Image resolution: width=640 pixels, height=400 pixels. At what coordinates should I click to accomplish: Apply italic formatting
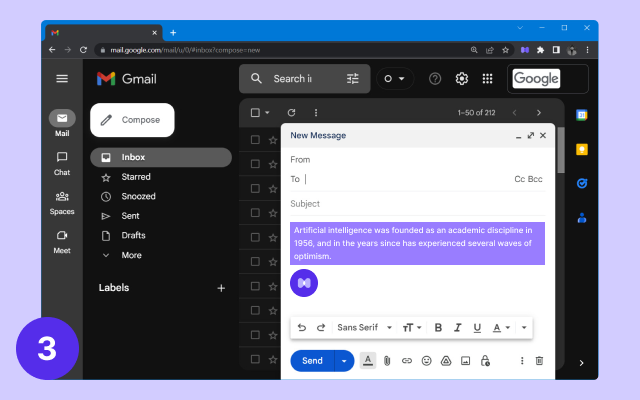pos(458,327)
